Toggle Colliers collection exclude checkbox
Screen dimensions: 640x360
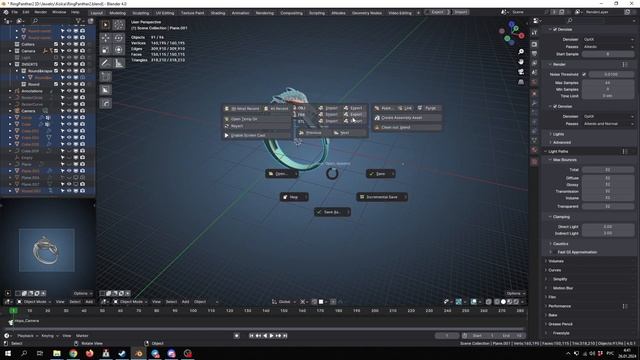coord(56,44)
